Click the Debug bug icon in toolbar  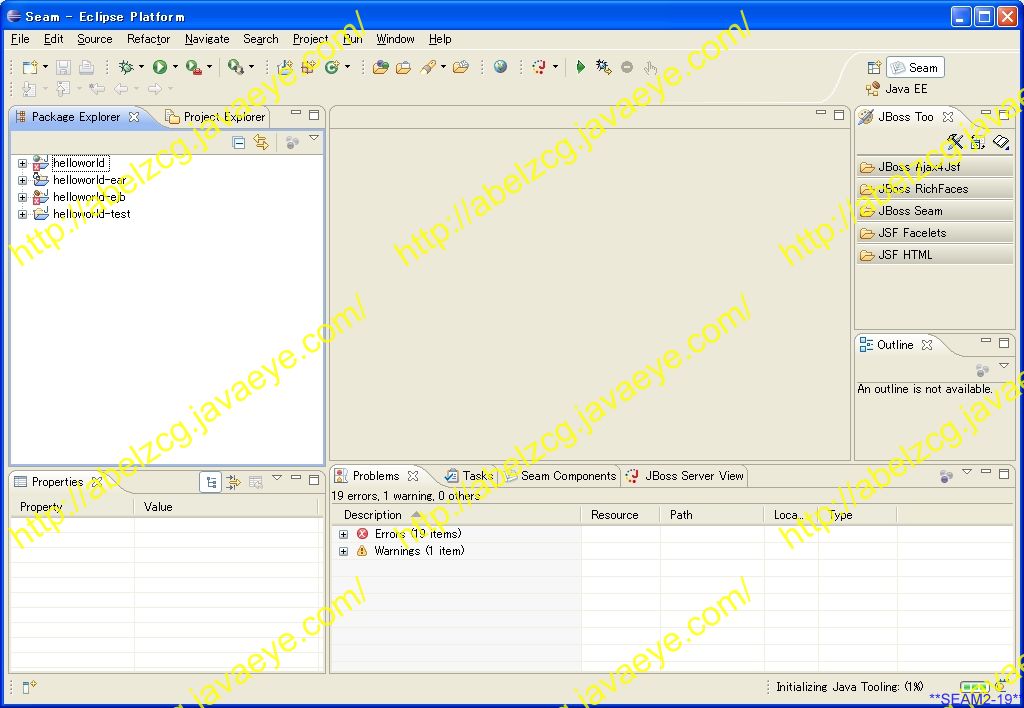coord(126,67)
